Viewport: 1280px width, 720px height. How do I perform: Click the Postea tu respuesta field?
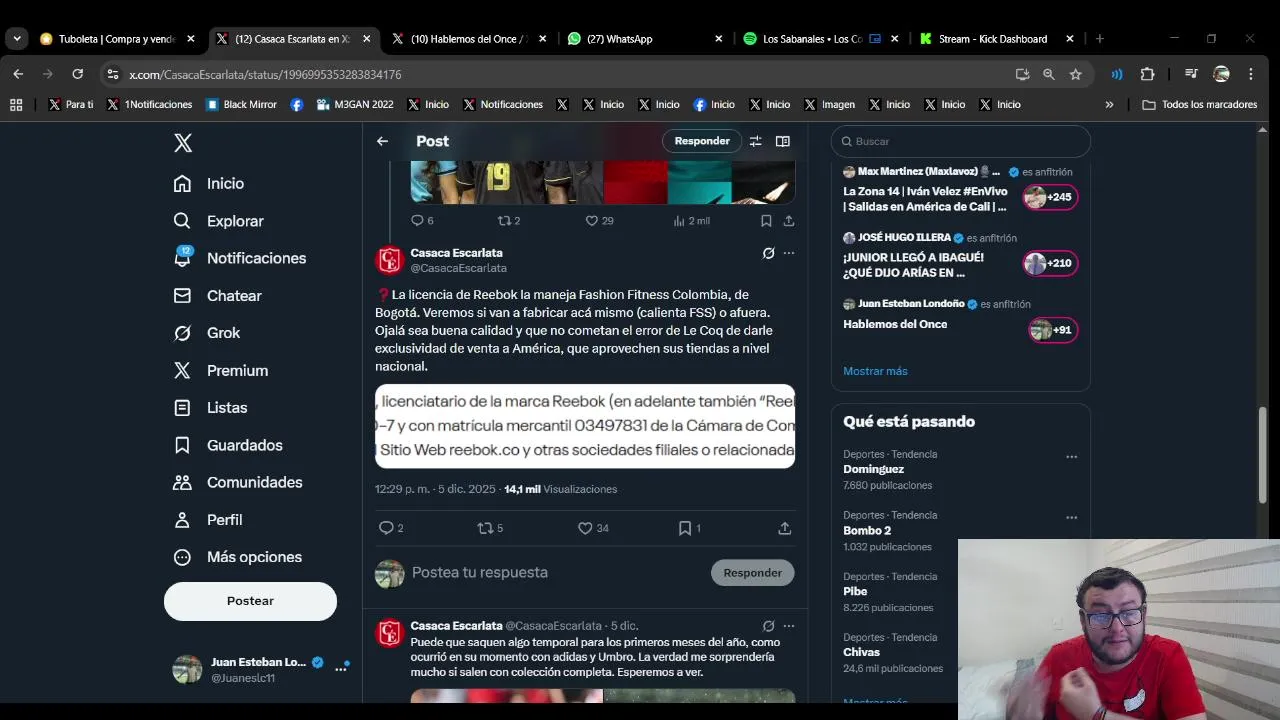(x=556, y=573)
